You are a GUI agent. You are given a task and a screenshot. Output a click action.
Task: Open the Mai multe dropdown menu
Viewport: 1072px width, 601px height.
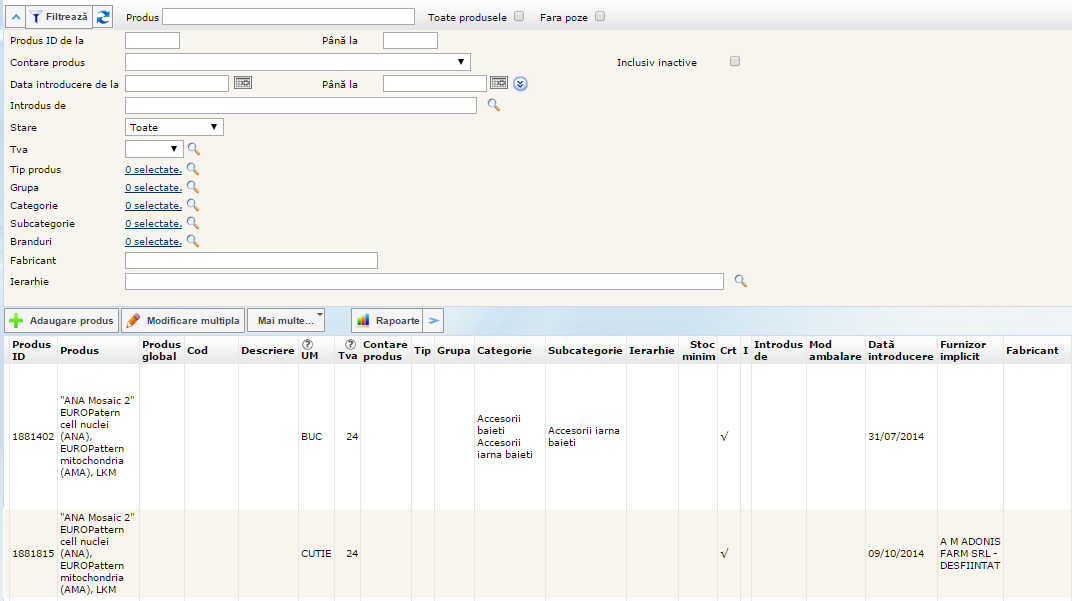[x=286, y=320]
